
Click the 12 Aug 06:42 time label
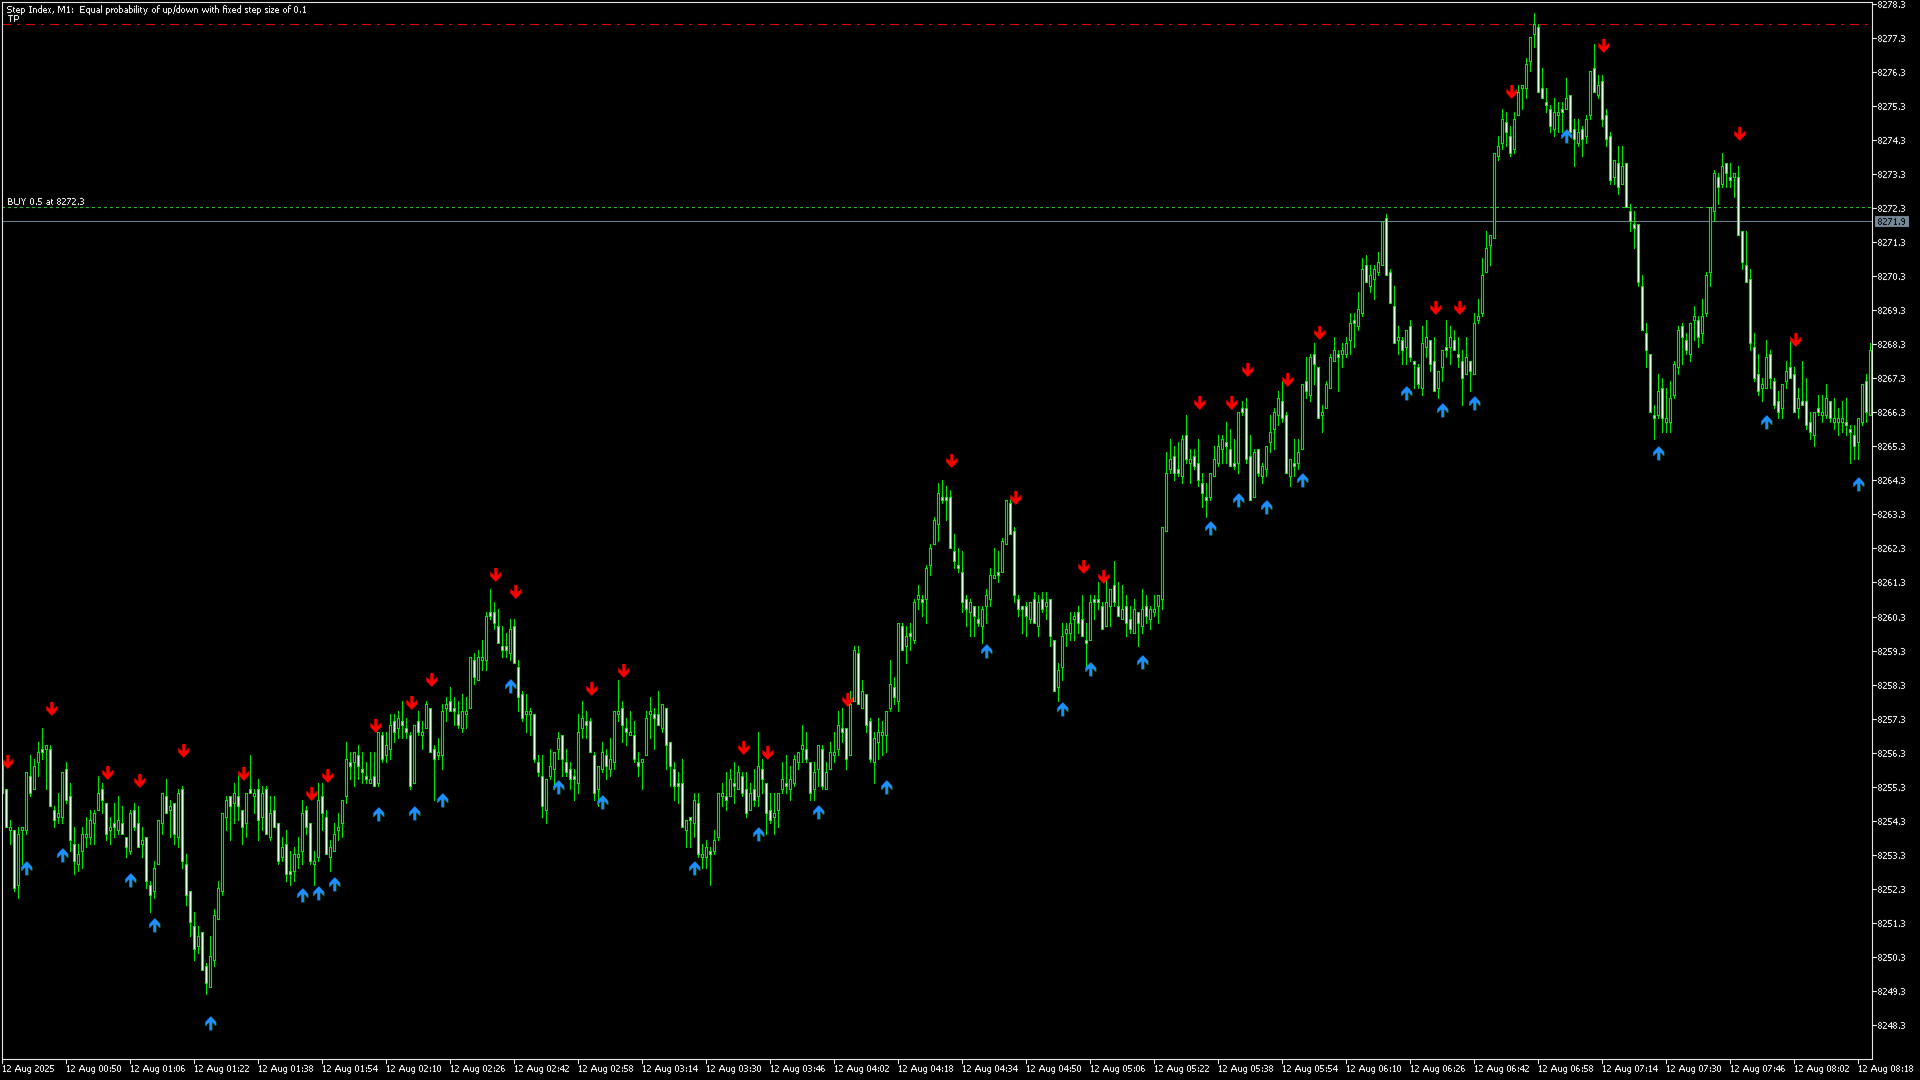1501,1069
